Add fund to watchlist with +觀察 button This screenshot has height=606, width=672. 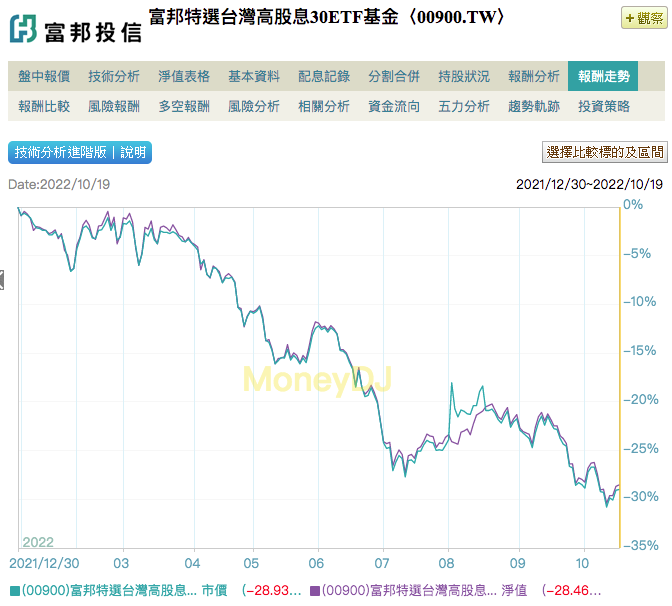(x=644, y=18)
